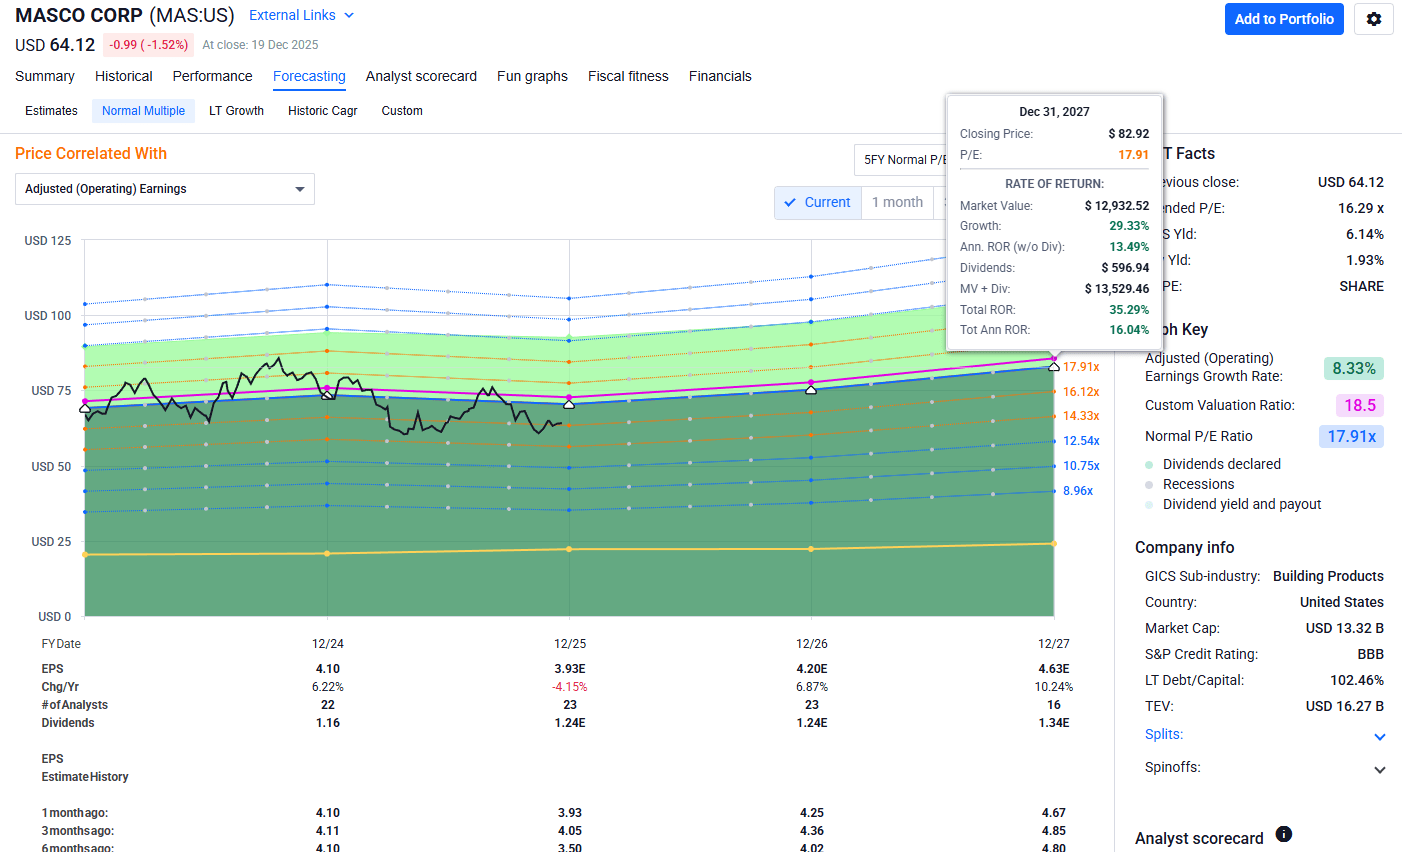Toggle Dividend yield and payout legend
Screen dimensions: 1402x852
tap(1241, 505)
